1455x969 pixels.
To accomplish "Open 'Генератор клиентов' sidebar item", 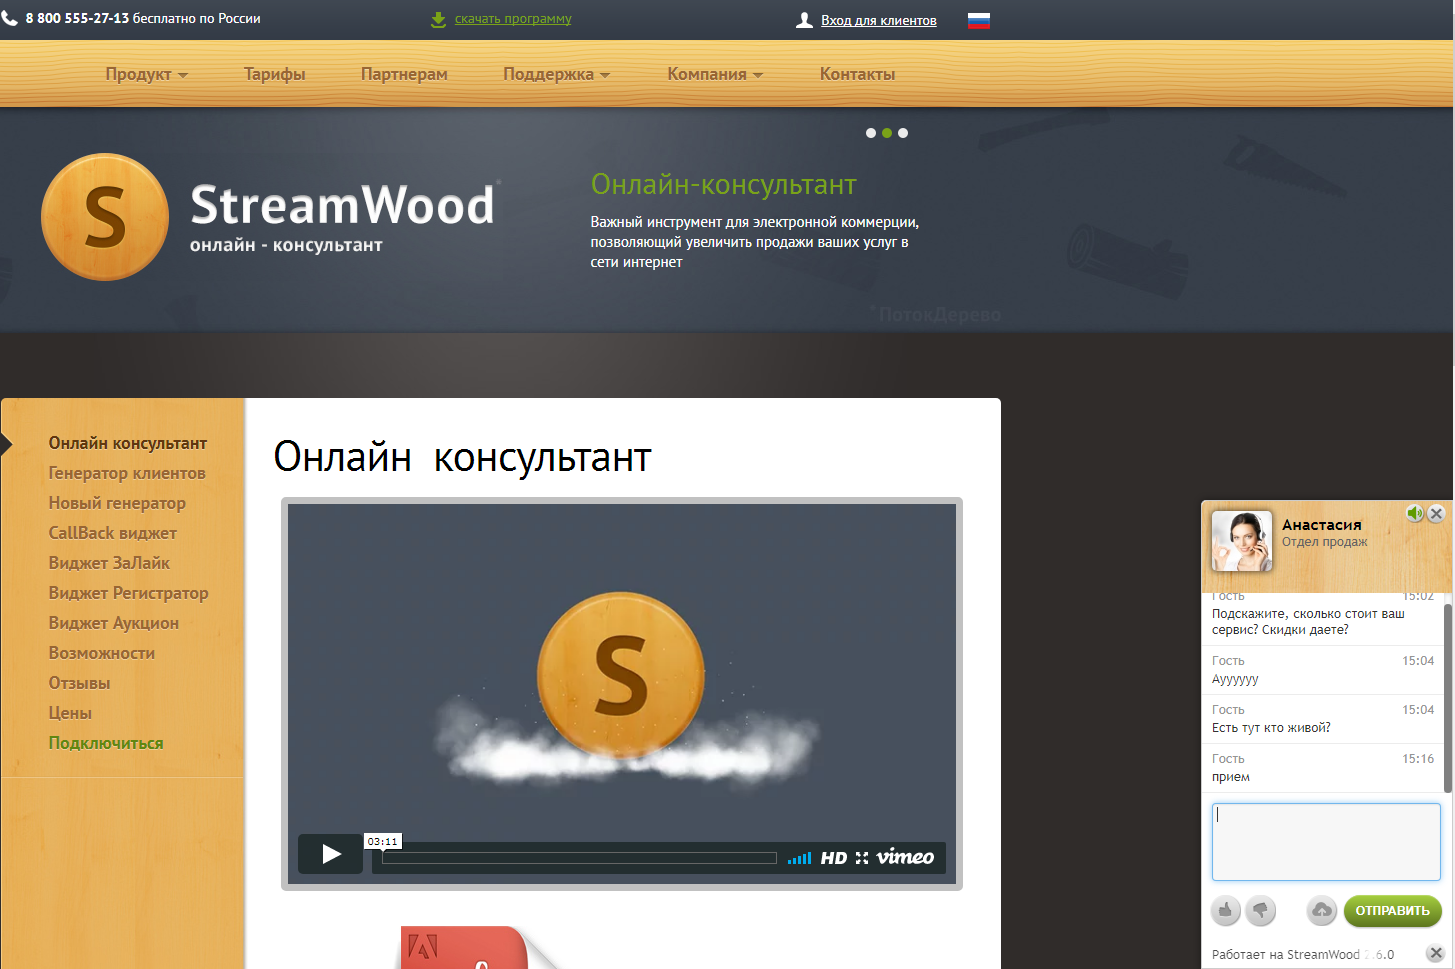I will click(127, 473).
